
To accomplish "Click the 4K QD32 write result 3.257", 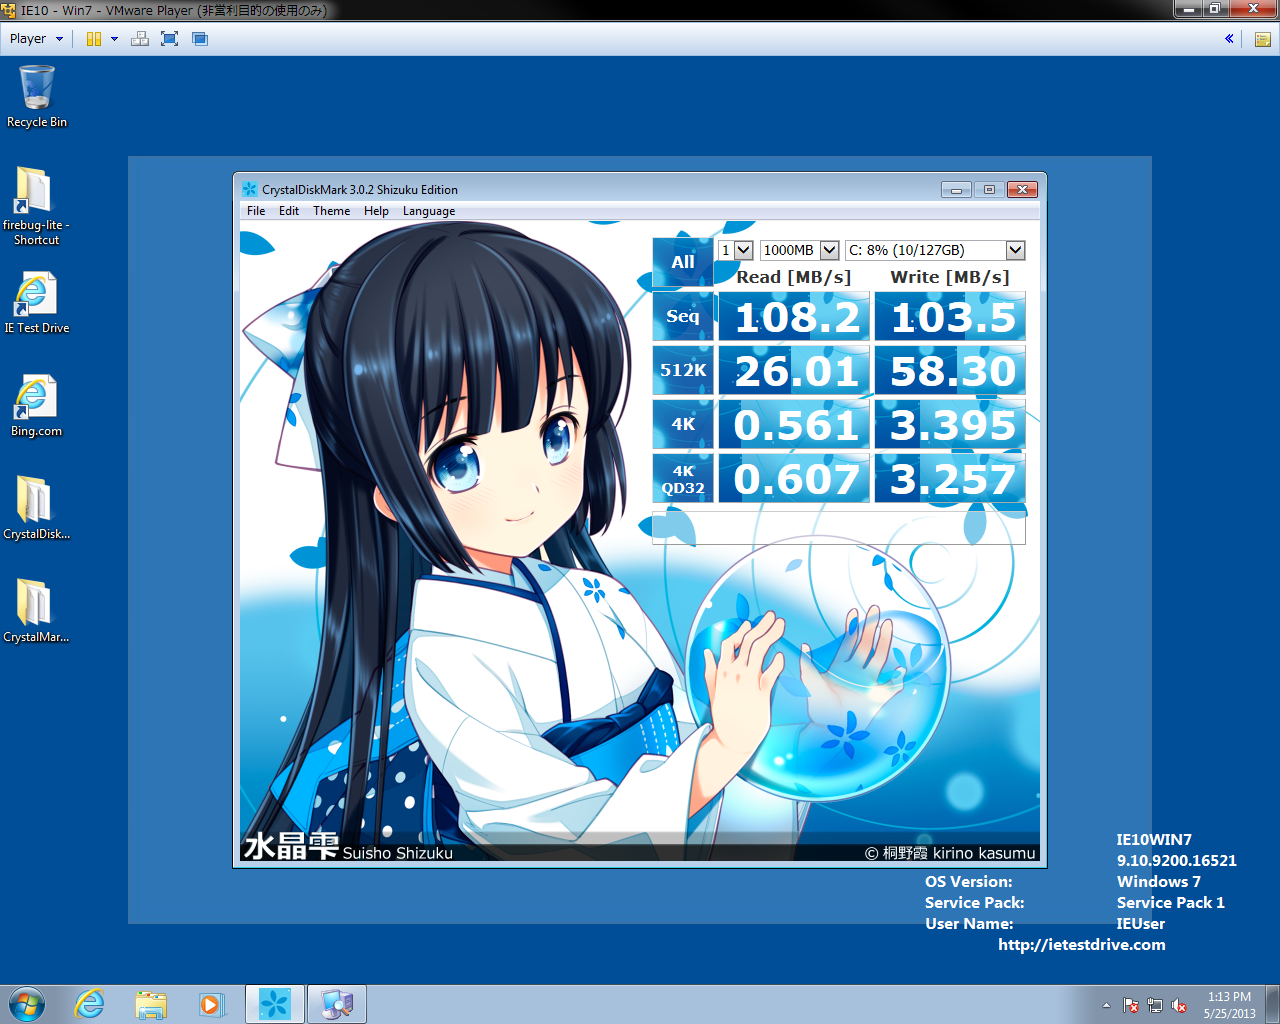I will tap(950, 478).
